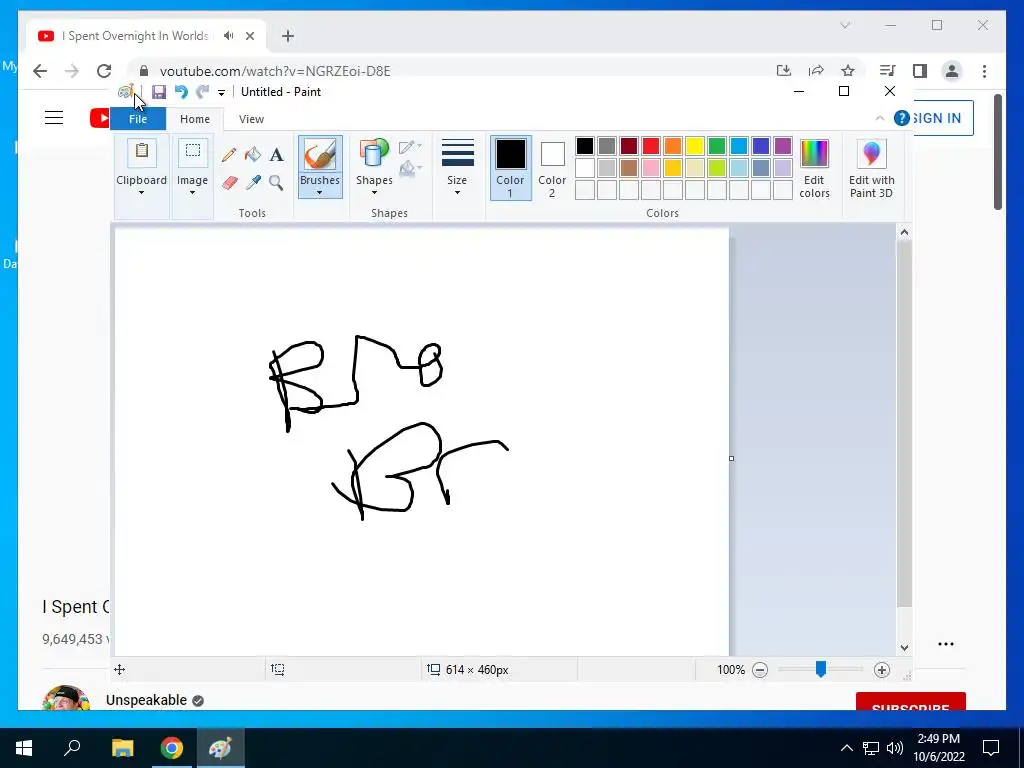Open Chrome profile avatar icon
This screenshot has width=1024, height=768.
952,71
